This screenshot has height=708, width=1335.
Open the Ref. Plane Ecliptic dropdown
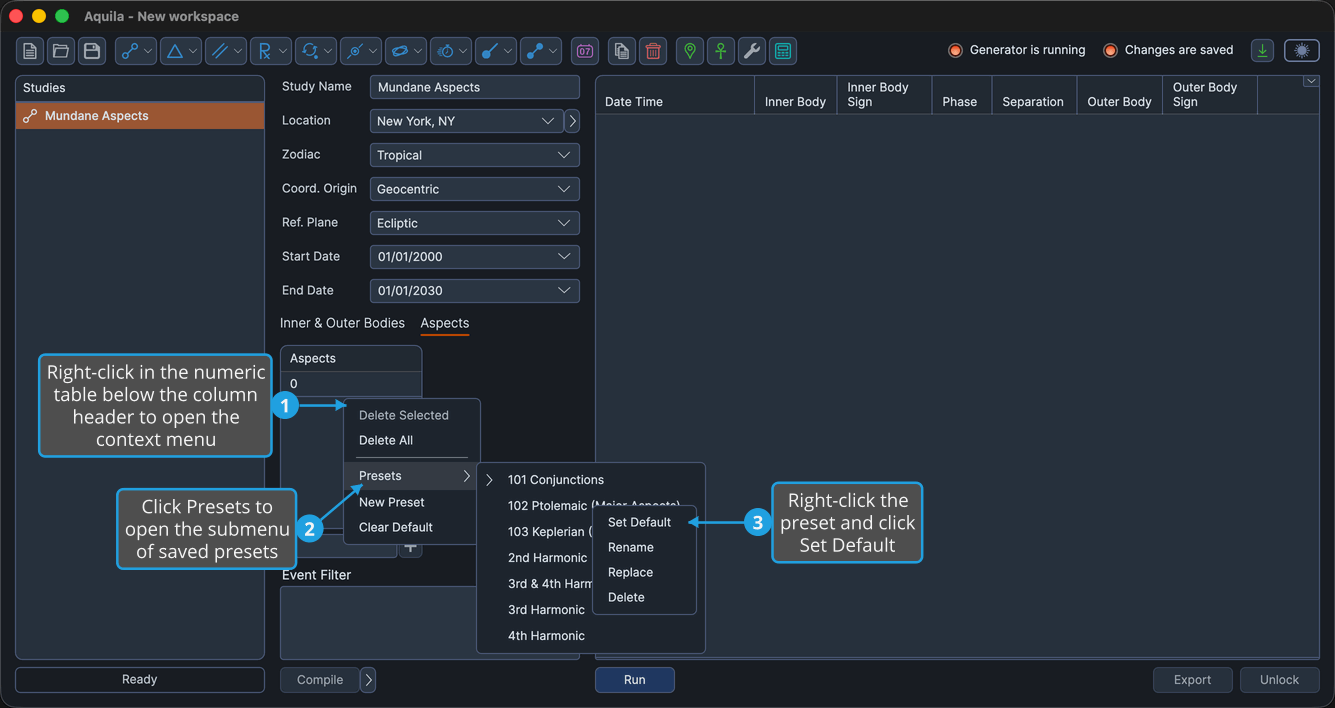pos(475,223)
